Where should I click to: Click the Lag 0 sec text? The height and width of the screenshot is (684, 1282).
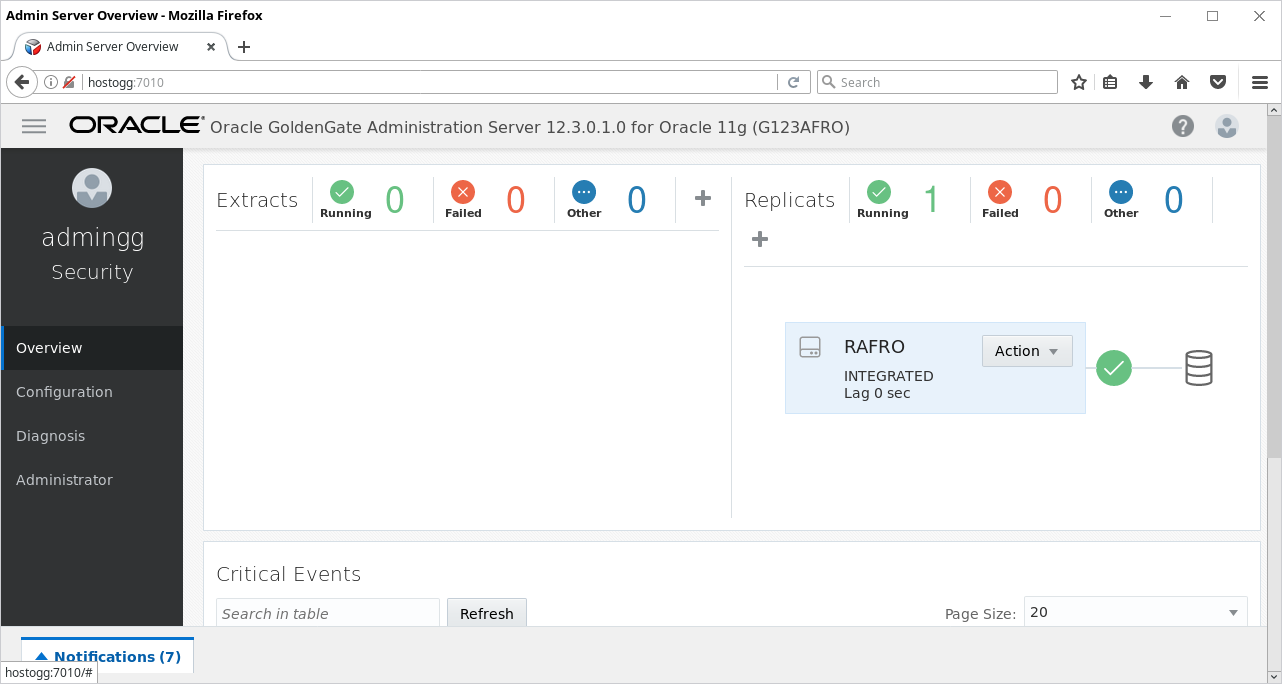[877, 393]
